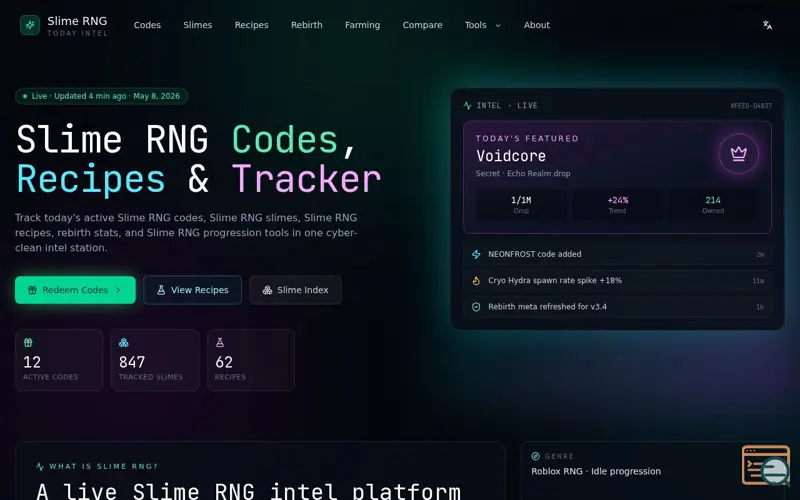
Task: Click the compass icon beside GENRE
Action: pos(536,456)
